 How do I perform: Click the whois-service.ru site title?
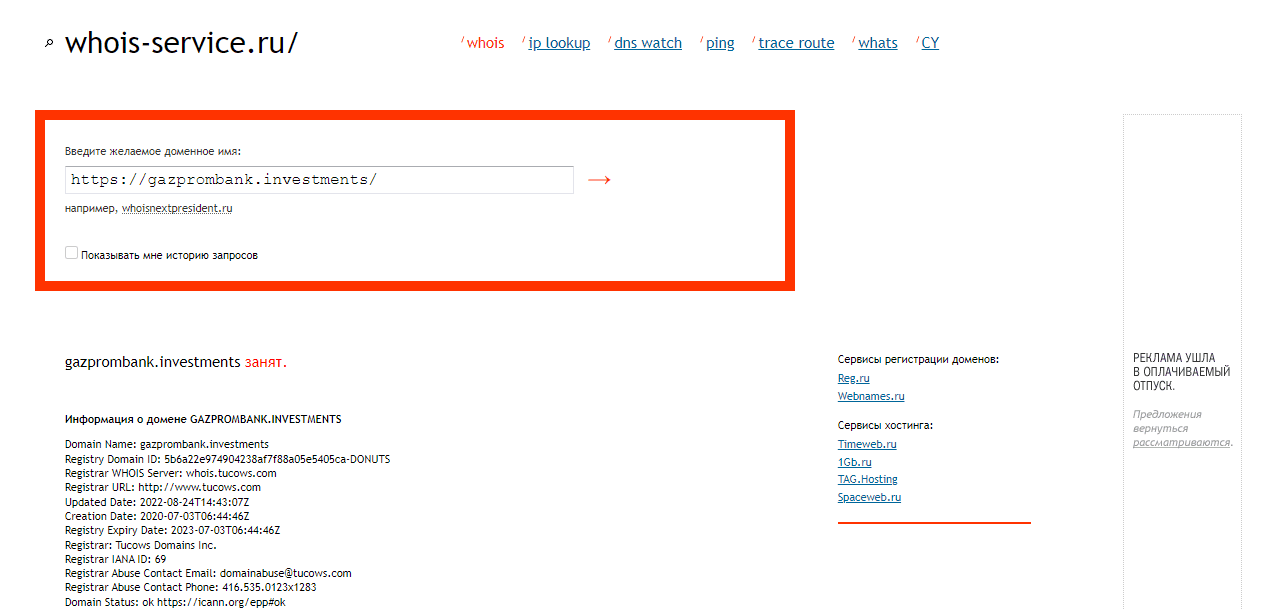(x=181, y=43)
